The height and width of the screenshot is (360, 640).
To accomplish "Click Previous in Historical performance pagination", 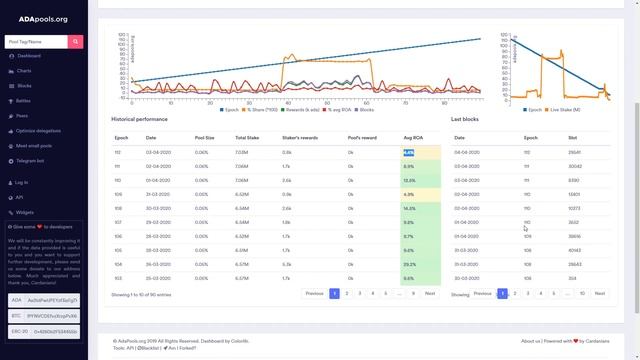I will [x=314, y=293].
